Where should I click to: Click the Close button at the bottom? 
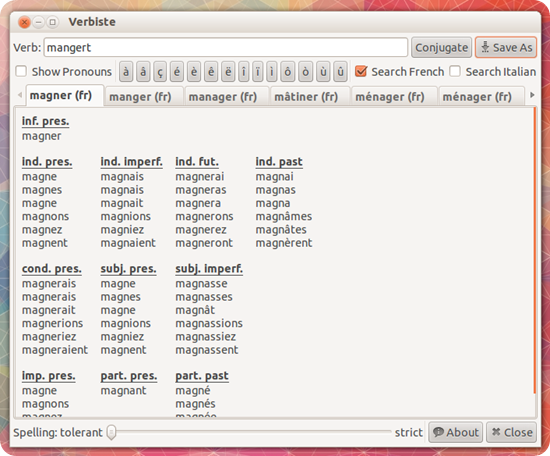coord(512,432)
